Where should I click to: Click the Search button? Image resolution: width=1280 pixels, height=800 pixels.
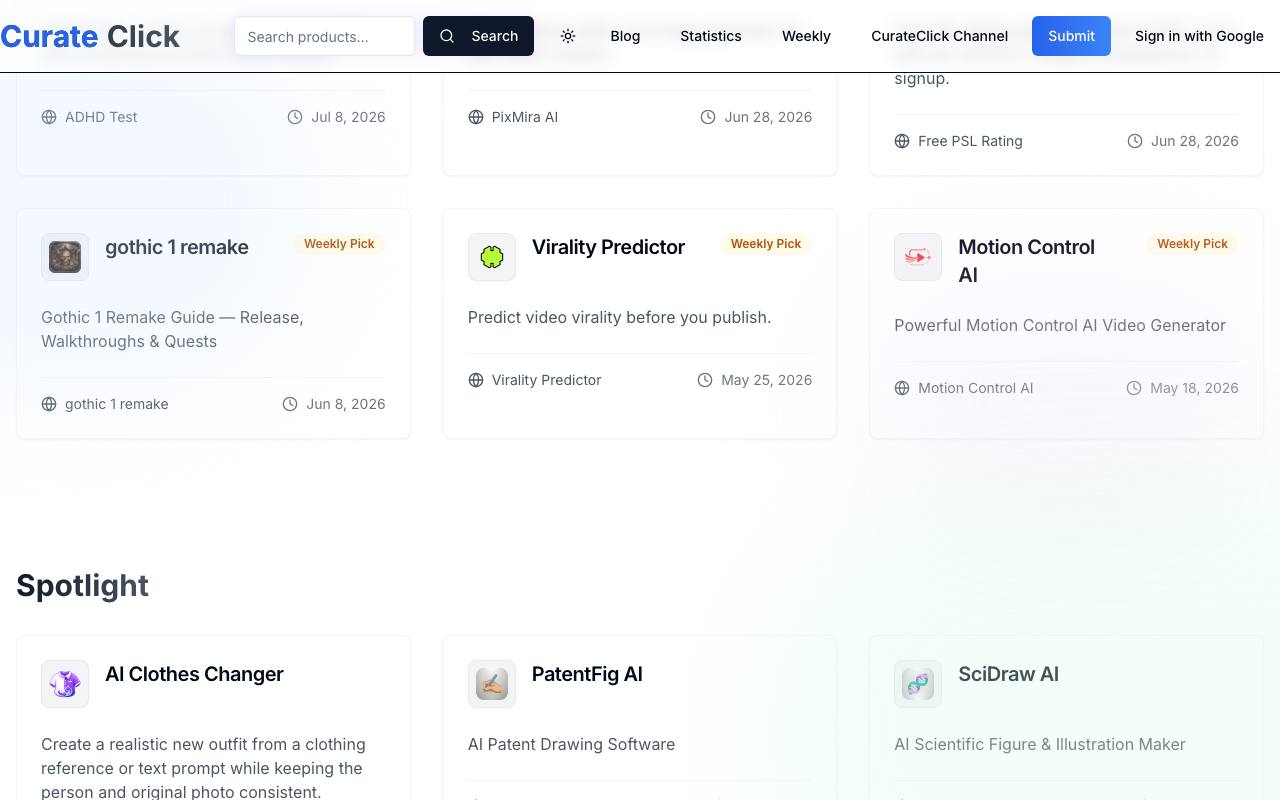point(478,36)
